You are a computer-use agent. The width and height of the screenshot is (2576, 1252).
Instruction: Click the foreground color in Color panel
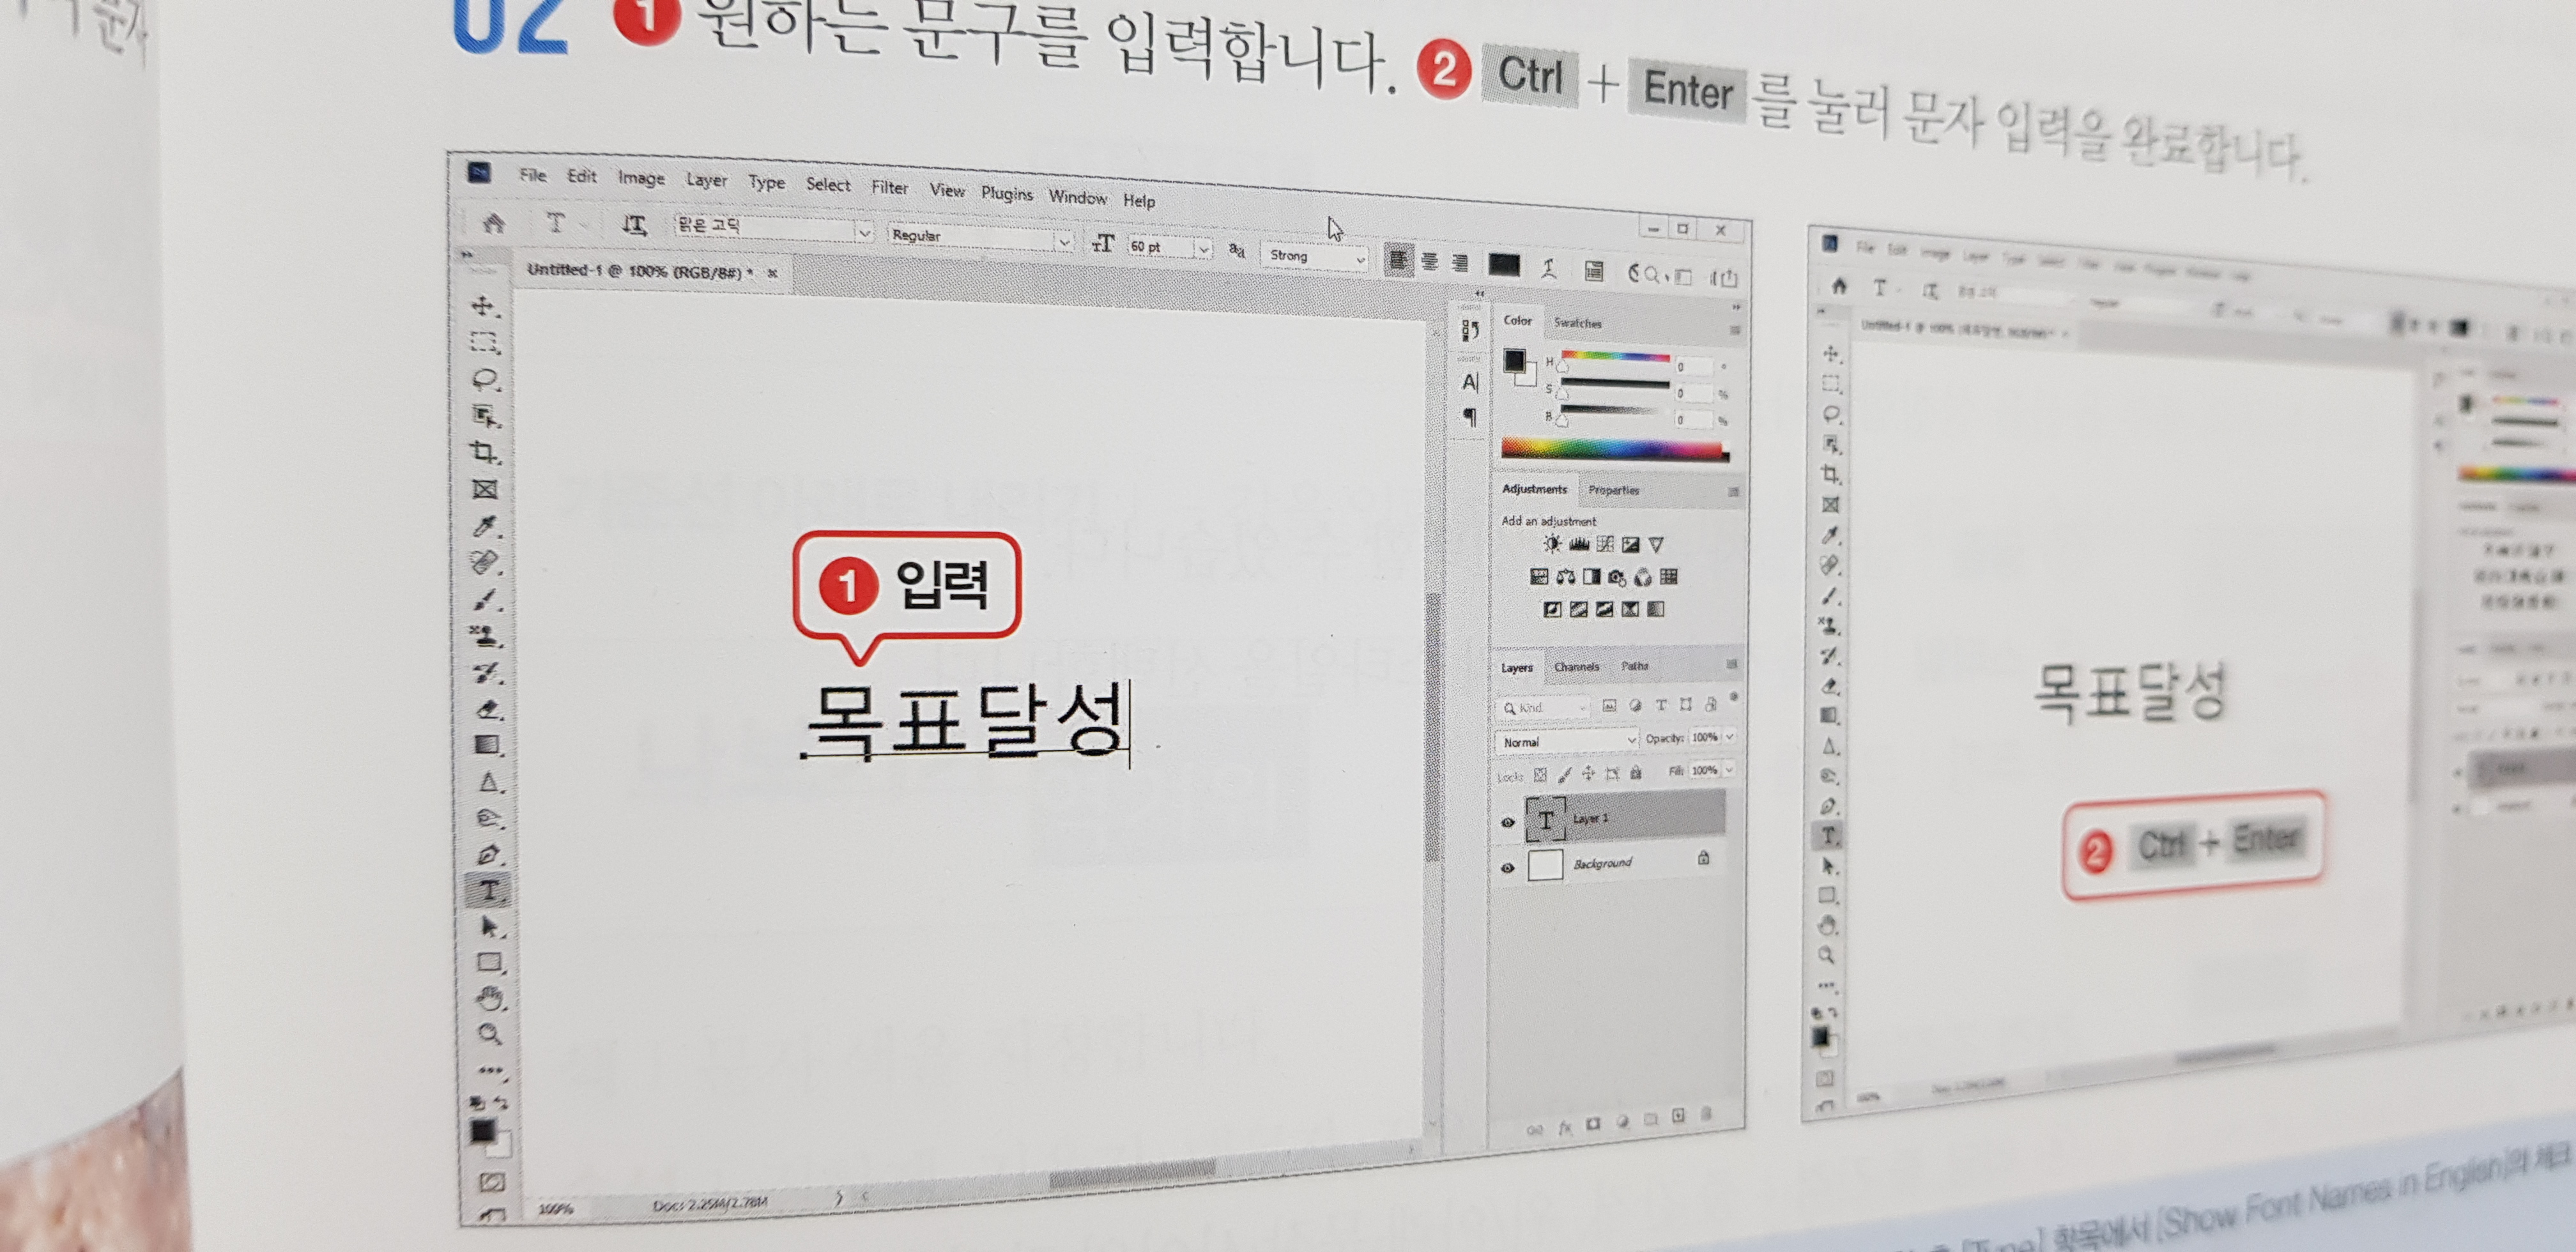[1514, 360]
